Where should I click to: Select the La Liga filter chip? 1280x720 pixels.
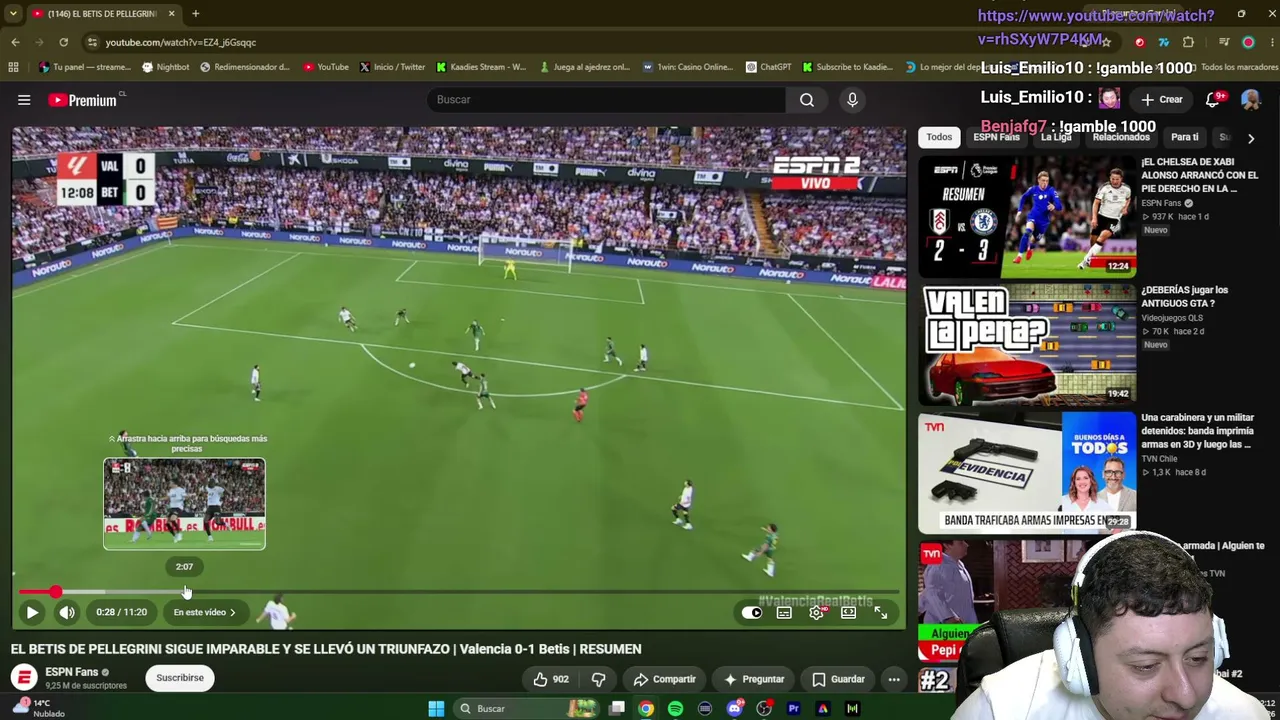tap(1056, 137)
